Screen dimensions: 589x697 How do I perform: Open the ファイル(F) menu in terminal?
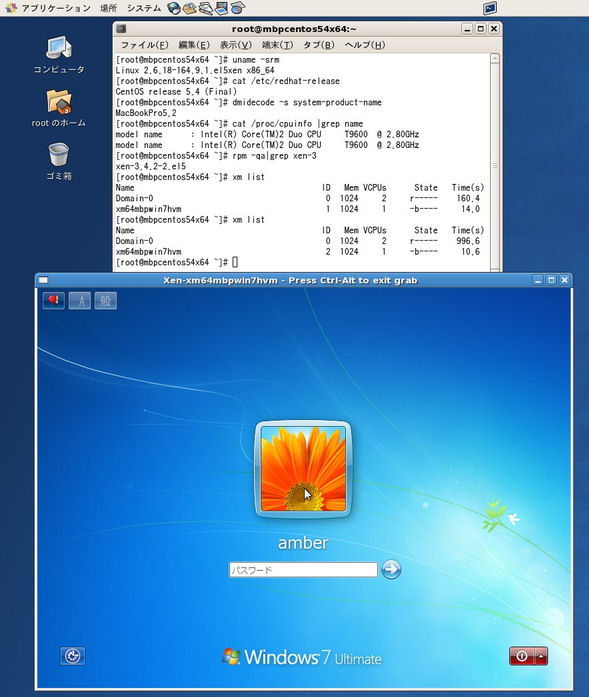pyautogui.click(x=144, y=45)
